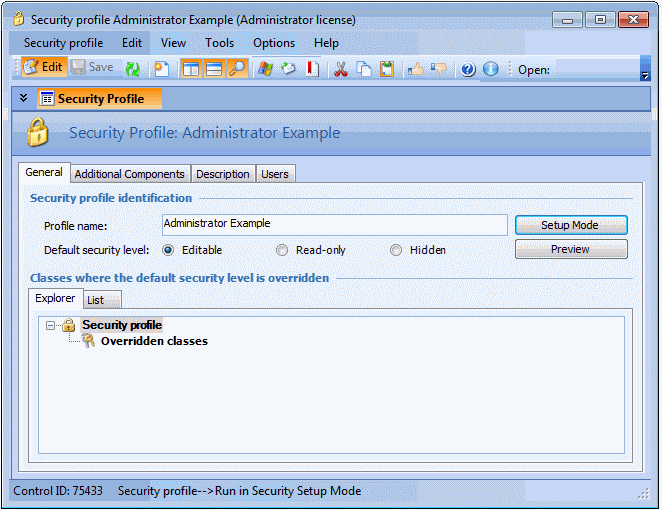The width and height of the screenshot is (662, 510).
Task: Click the Security Profile header tab
Action: click(x=99, y=99)
